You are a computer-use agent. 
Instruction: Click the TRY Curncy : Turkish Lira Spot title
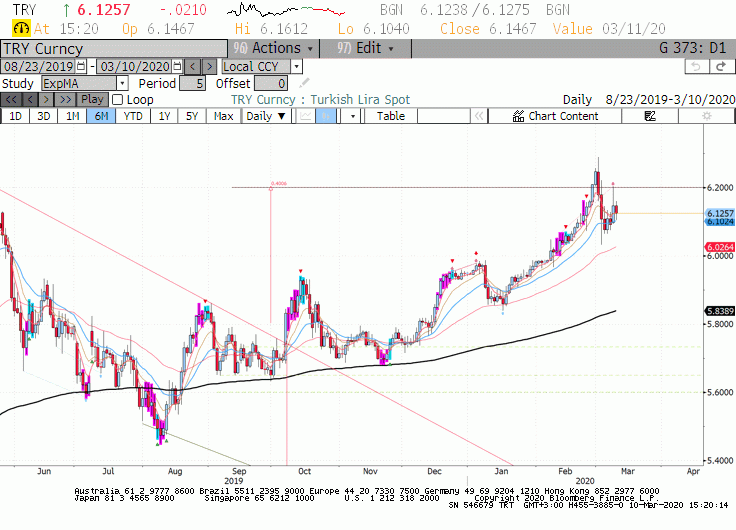tap(321, 100)
